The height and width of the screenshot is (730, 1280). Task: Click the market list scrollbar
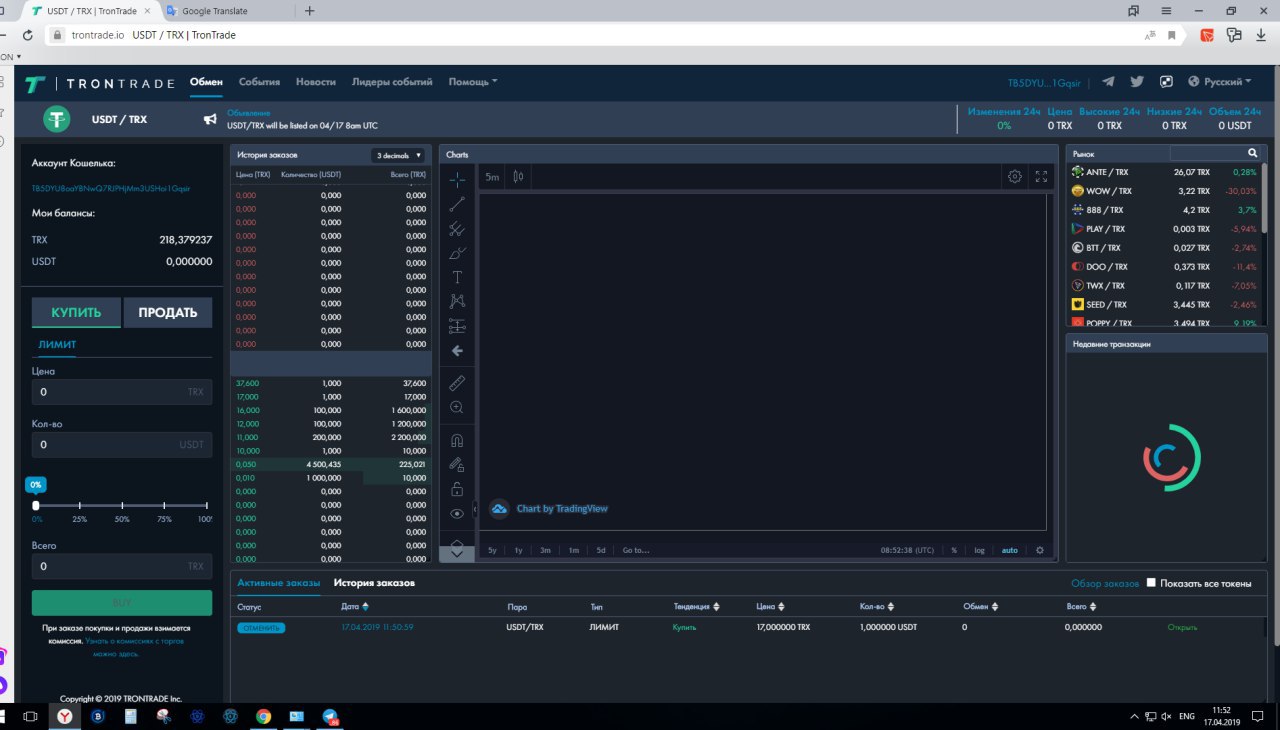pos(1264,199)
